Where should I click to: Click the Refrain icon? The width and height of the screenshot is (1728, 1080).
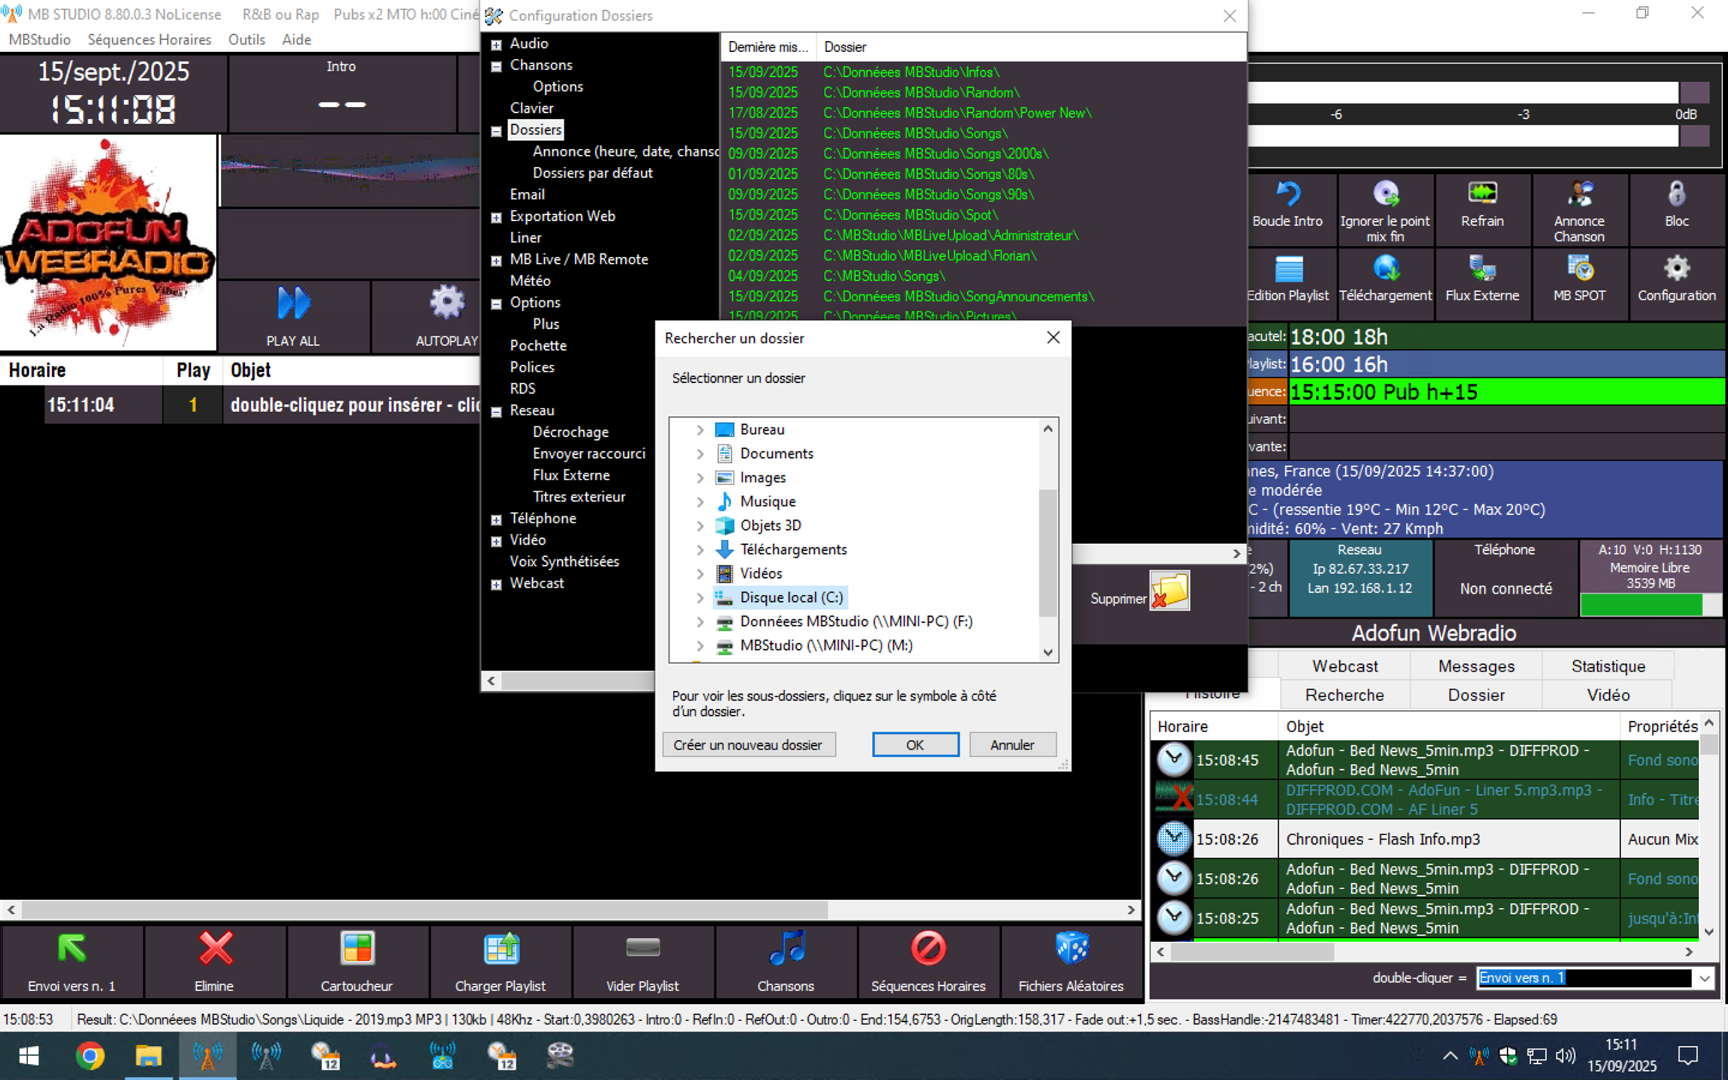coord(1481,195)
